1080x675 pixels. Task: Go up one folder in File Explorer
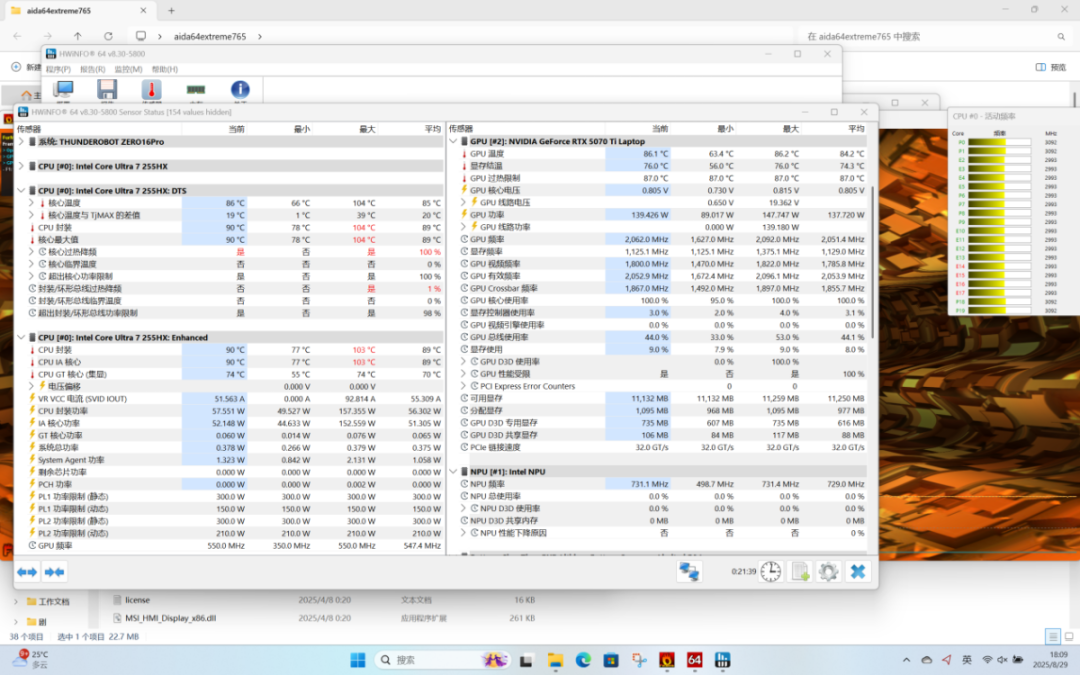[78, 37]
